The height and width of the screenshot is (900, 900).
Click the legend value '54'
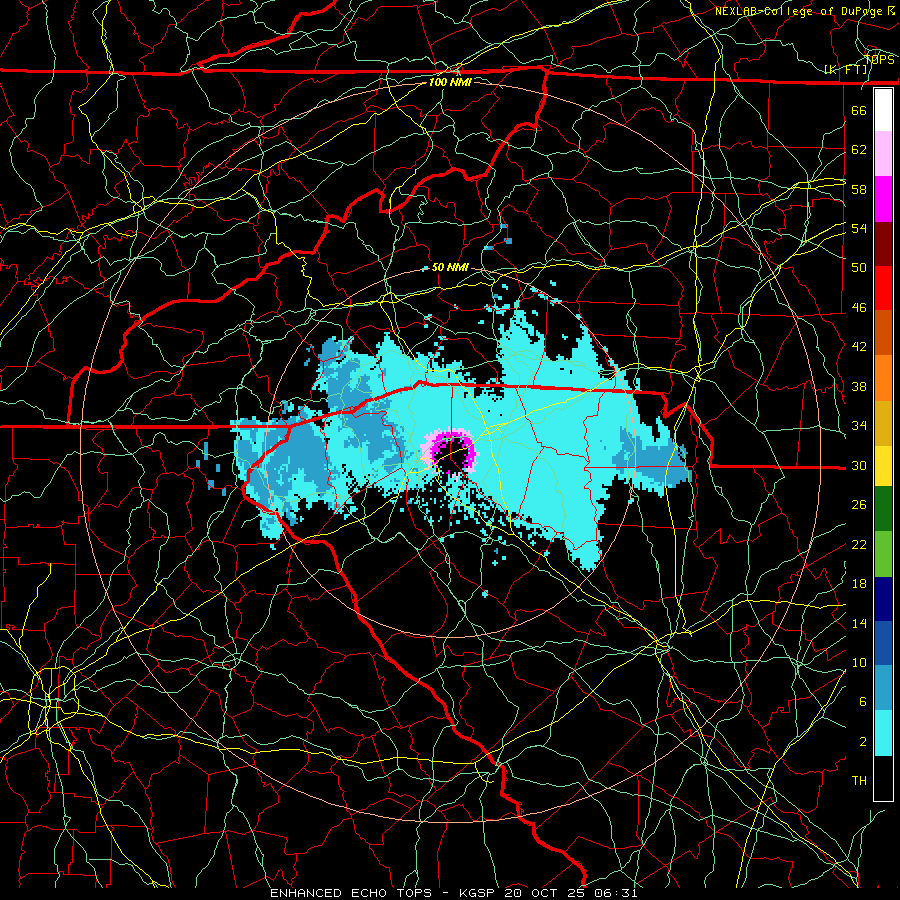(x=859, y=228)
